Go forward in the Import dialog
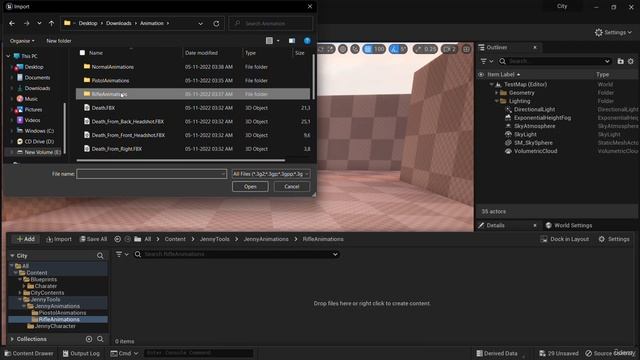 click(x=27, y=23)
